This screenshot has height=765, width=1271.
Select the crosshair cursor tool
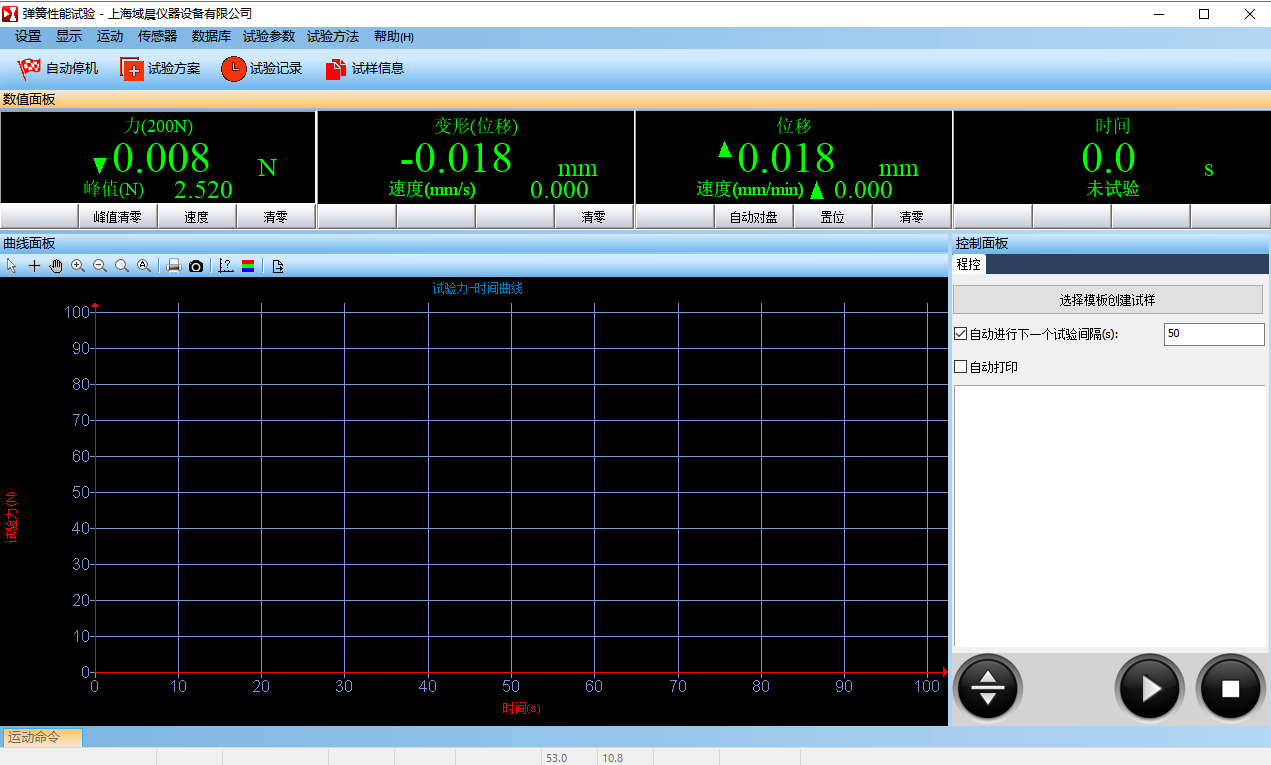click(x=34, y=266)
